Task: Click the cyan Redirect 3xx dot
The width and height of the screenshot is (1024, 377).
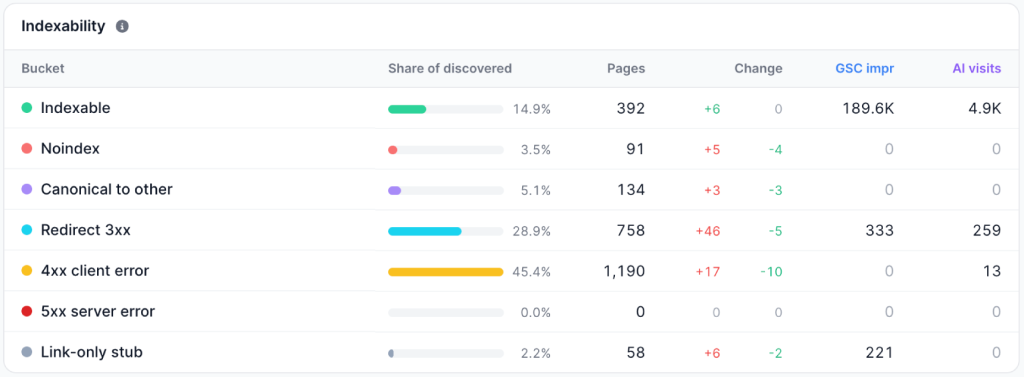Action: (27, 230)
